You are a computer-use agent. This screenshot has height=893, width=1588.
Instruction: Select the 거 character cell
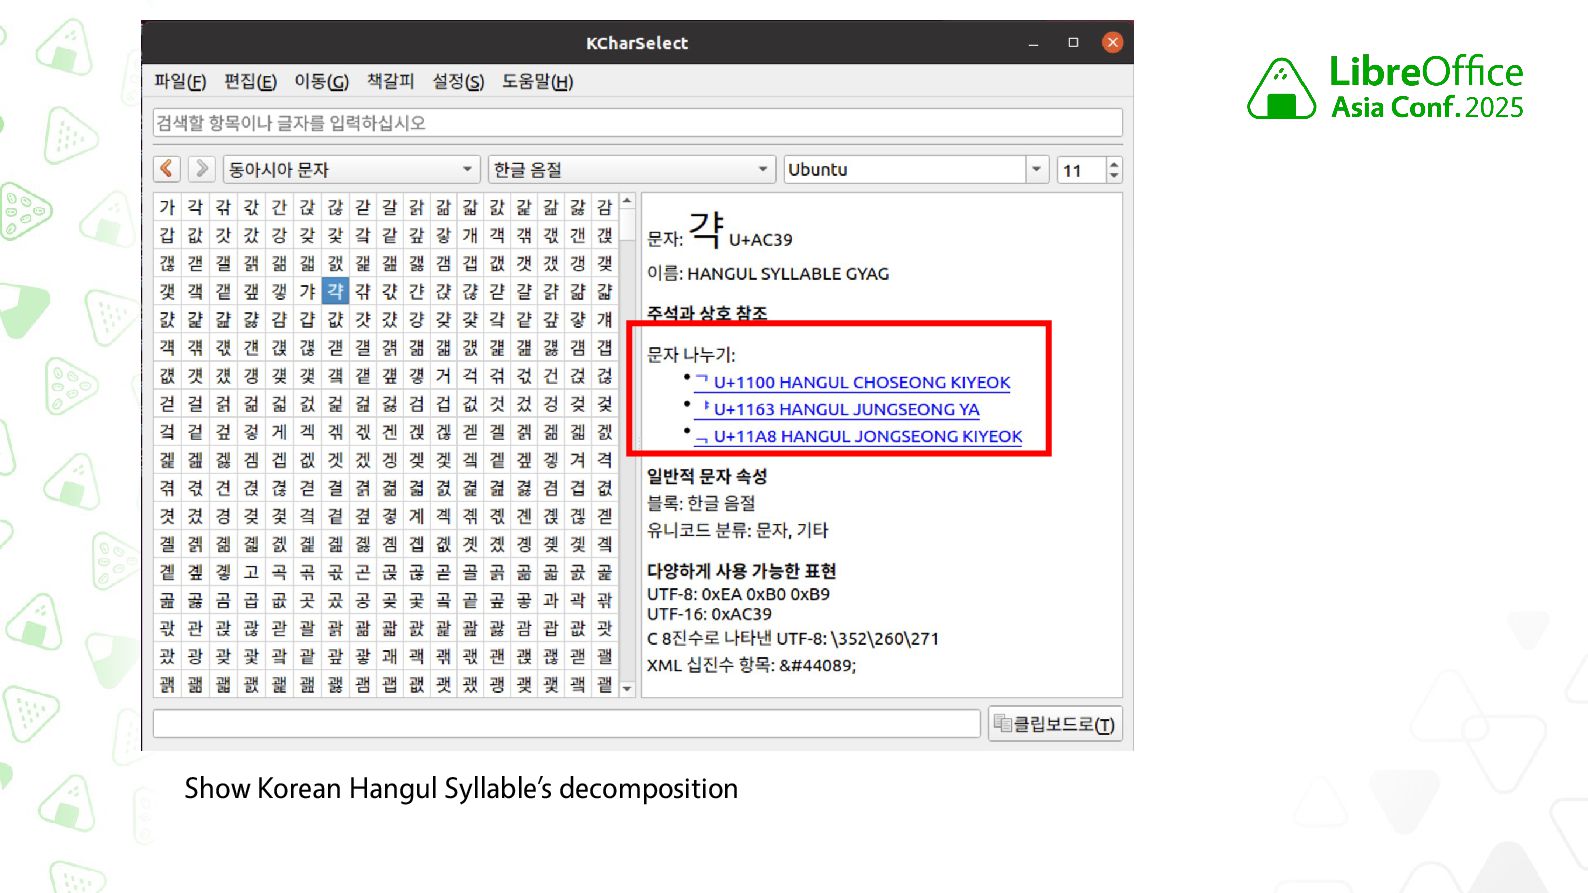coord(443,375)
